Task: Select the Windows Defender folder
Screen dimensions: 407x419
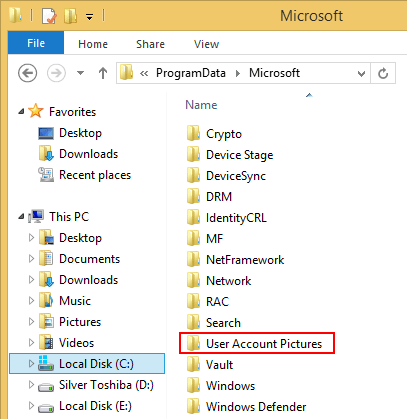Action: pos(247,407)
